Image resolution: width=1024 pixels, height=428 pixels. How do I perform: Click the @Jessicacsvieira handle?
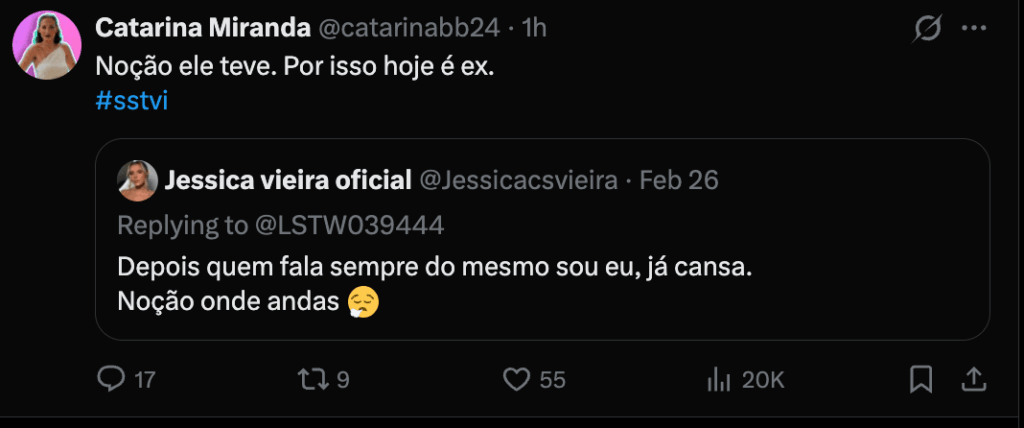(517, 181)
